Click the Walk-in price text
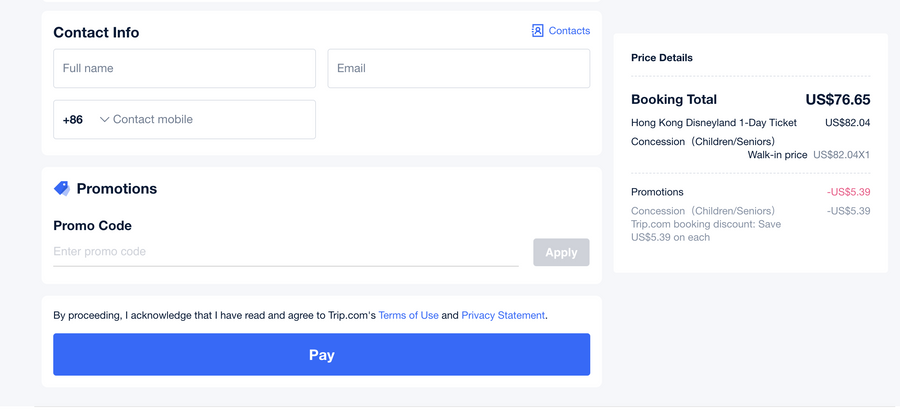900x420 pixels. point(777,155)
